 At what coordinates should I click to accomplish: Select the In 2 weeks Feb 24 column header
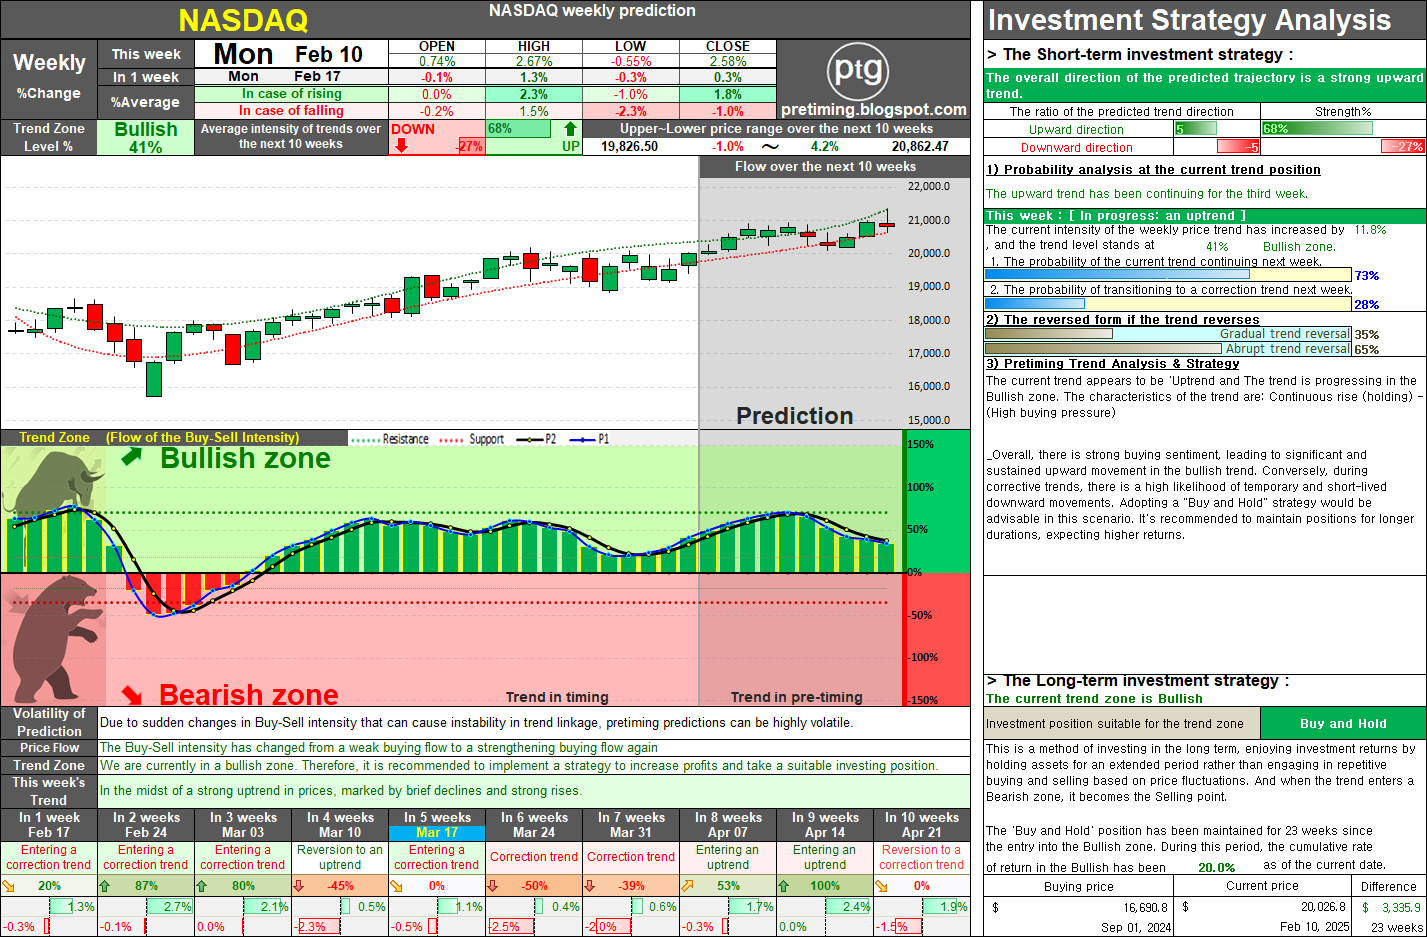(146, 825)
